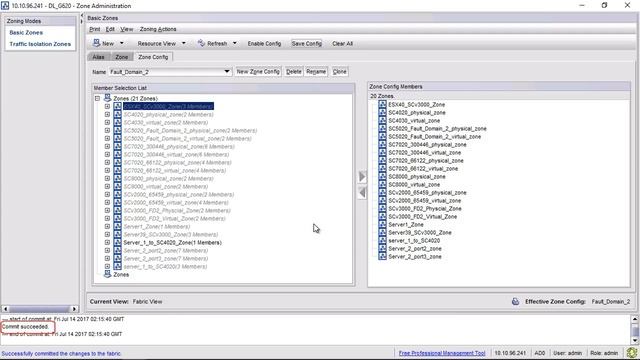Click the left panel scroll right arrow

[x=74, y=309]
